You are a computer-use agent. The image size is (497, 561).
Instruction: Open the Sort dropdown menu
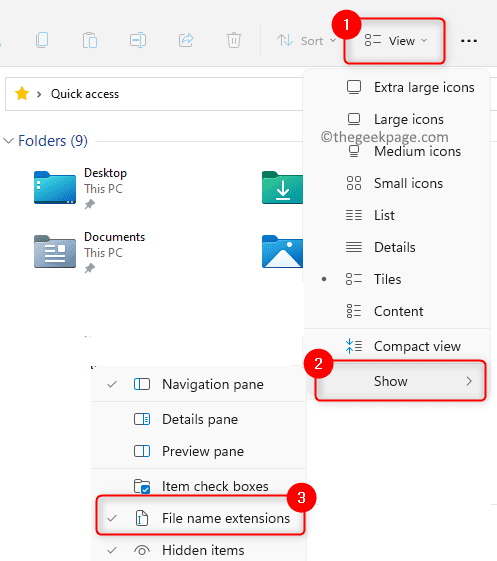pyautogui.click(x=306, y=41)
